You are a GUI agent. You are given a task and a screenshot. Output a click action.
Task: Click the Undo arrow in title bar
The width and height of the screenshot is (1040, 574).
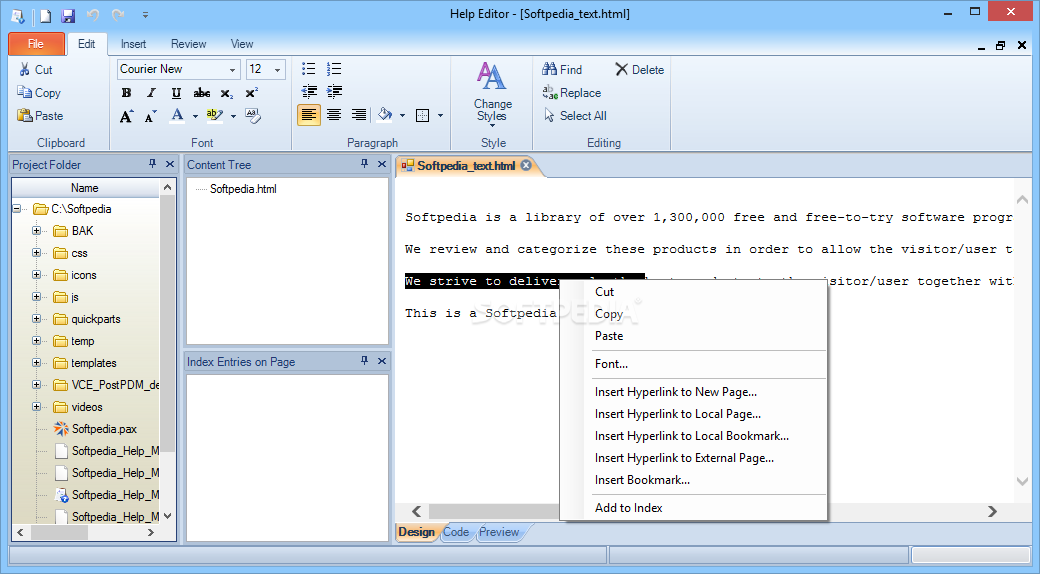(x=93, y=15)
